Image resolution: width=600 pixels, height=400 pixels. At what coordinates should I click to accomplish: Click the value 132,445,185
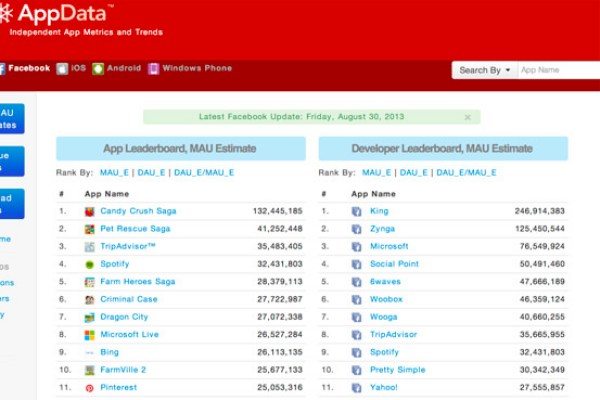[x=278, y=211]
